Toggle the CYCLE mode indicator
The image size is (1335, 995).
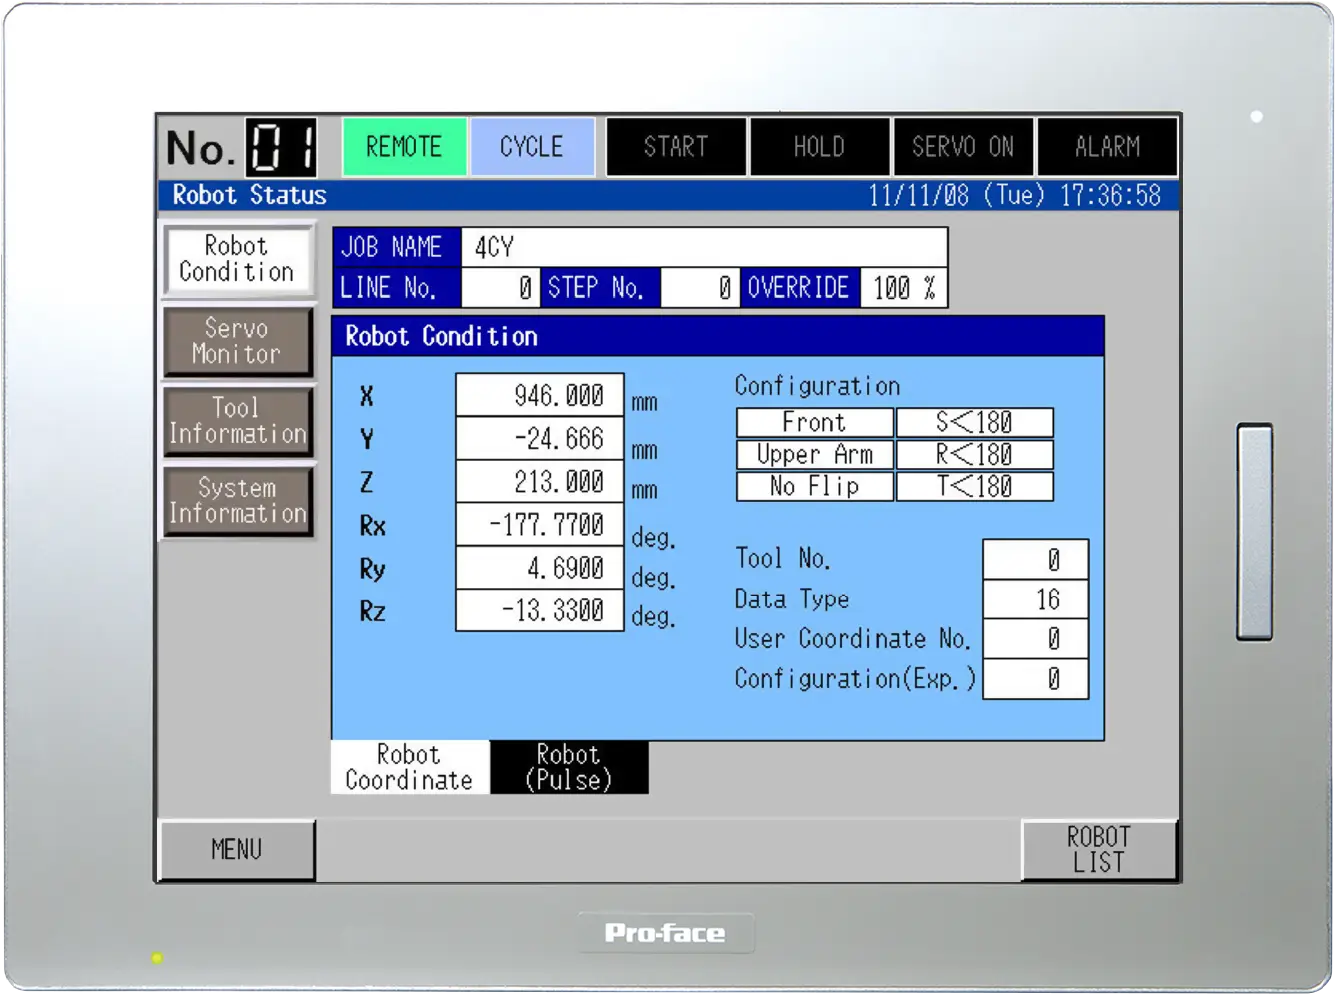pyautogui.click(x=532, y=147)
